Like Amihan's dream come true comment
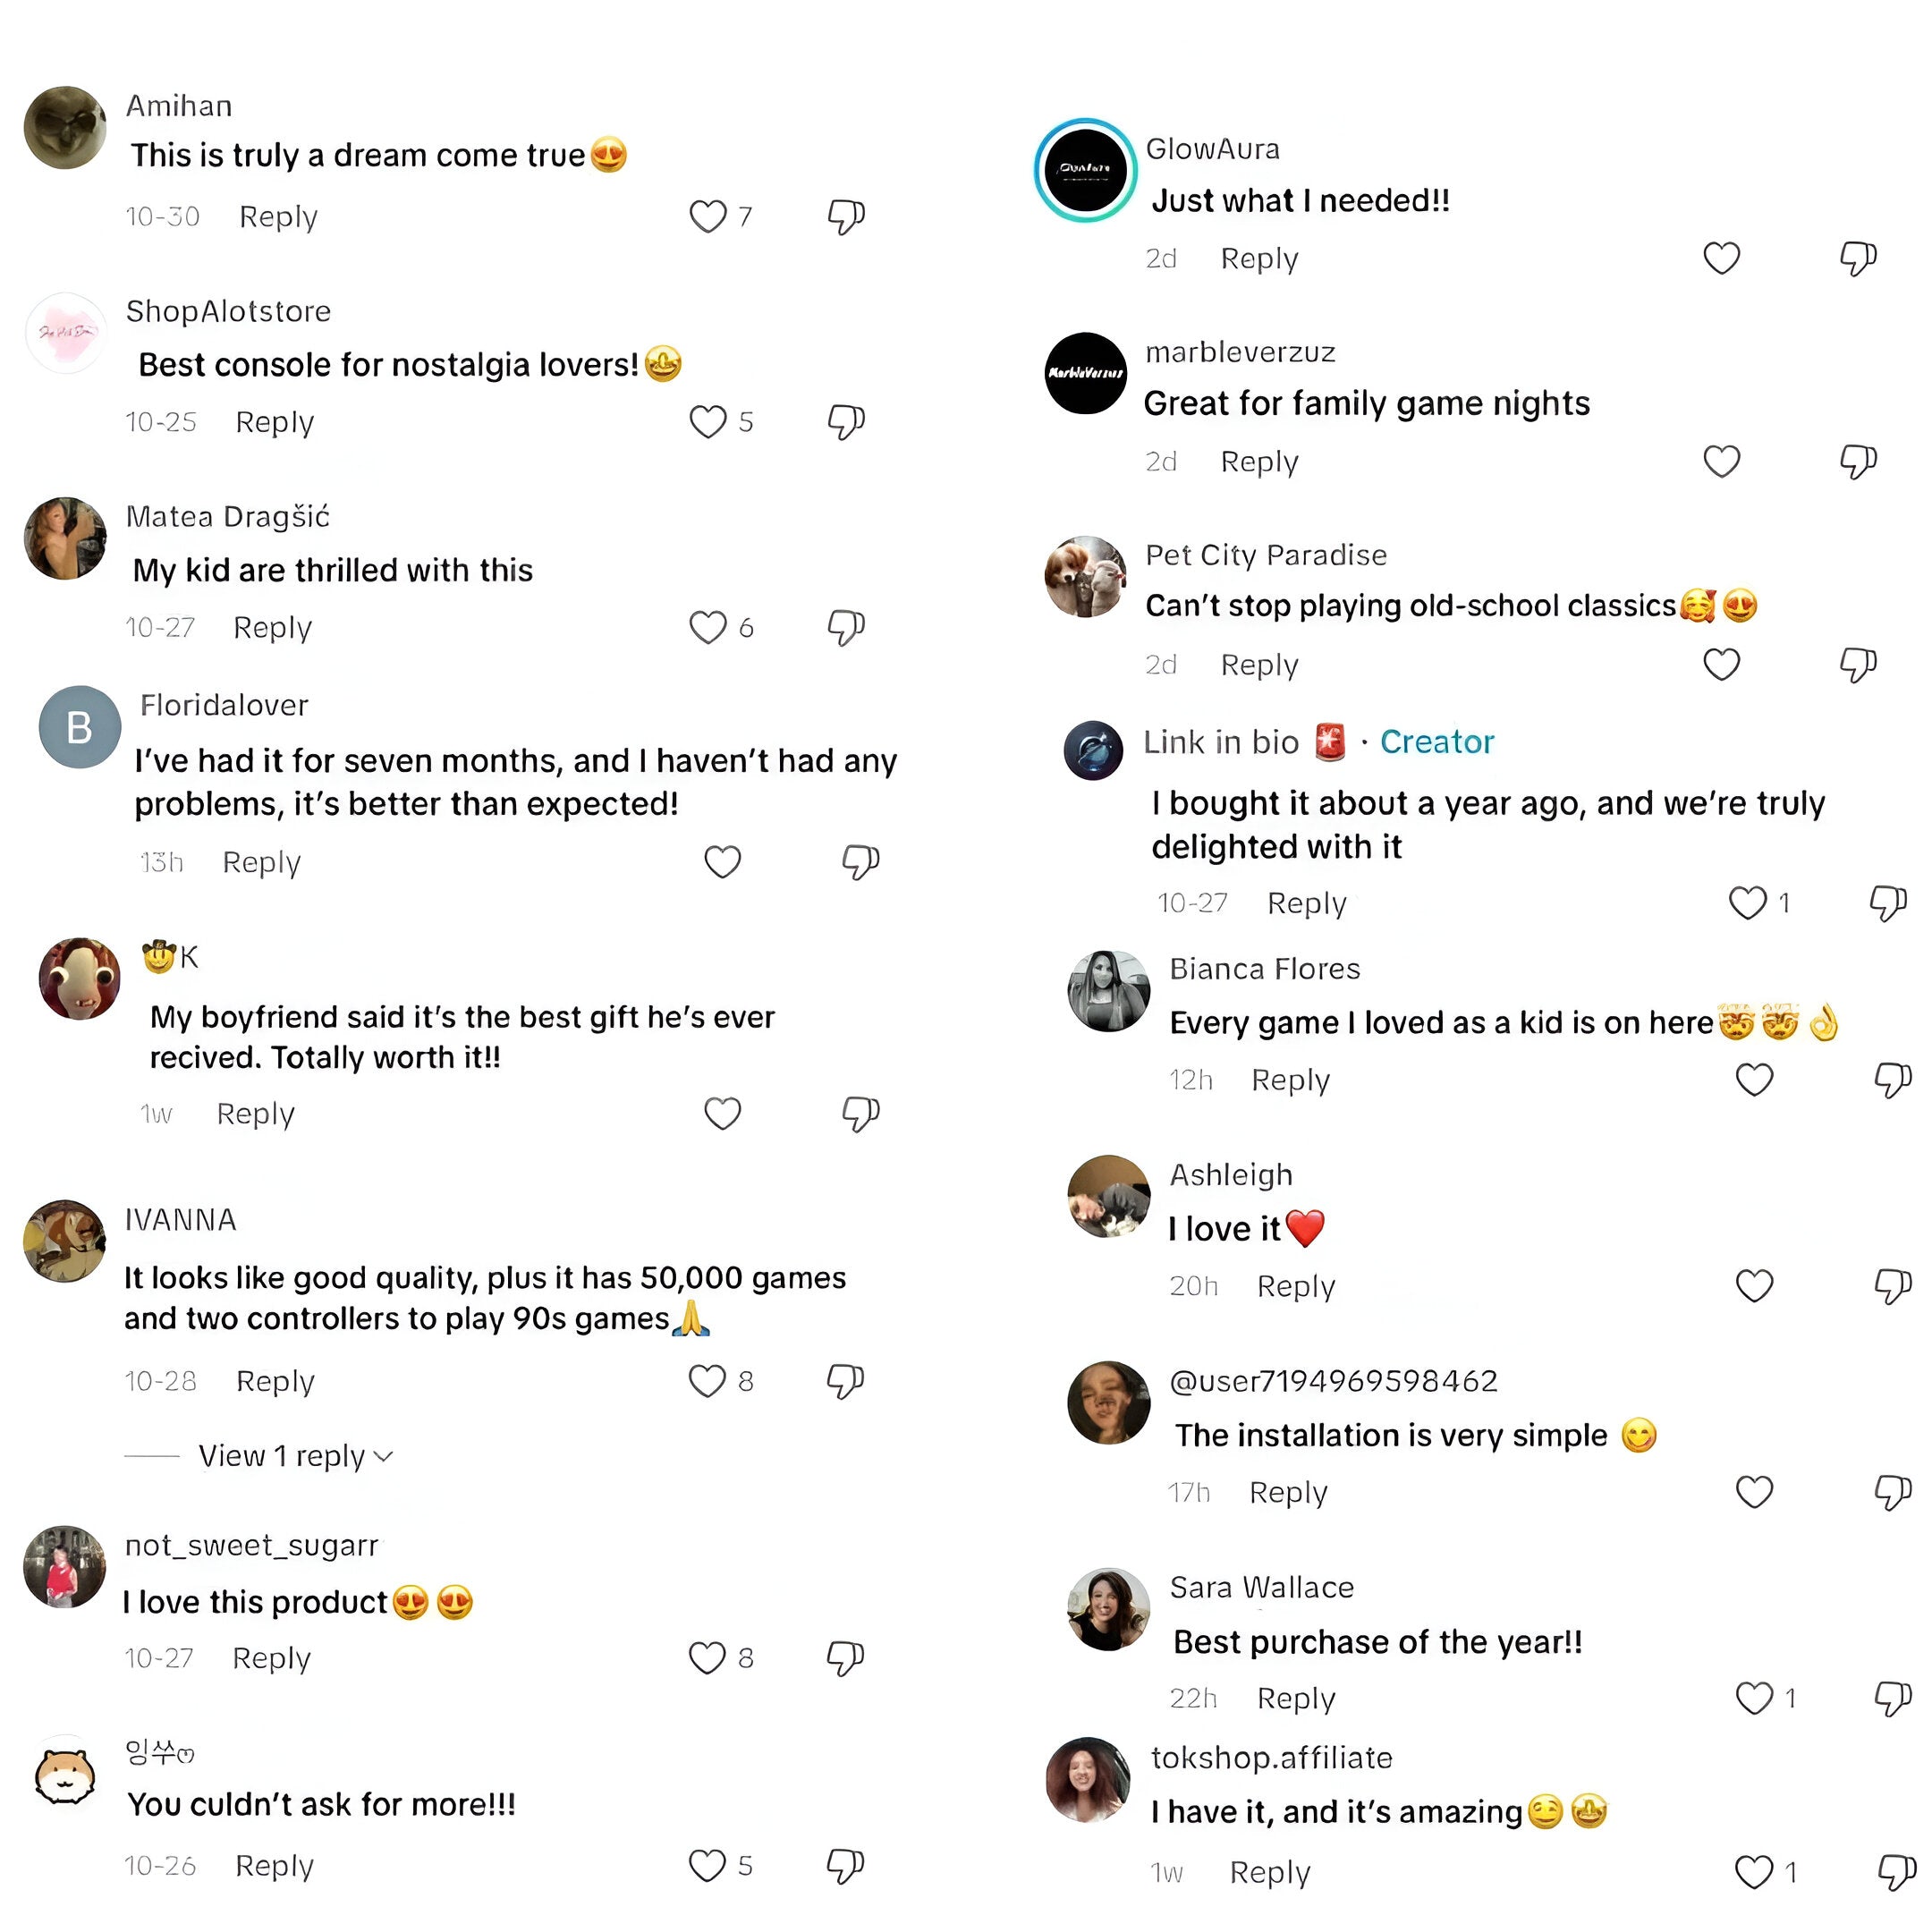 [707, 216]
